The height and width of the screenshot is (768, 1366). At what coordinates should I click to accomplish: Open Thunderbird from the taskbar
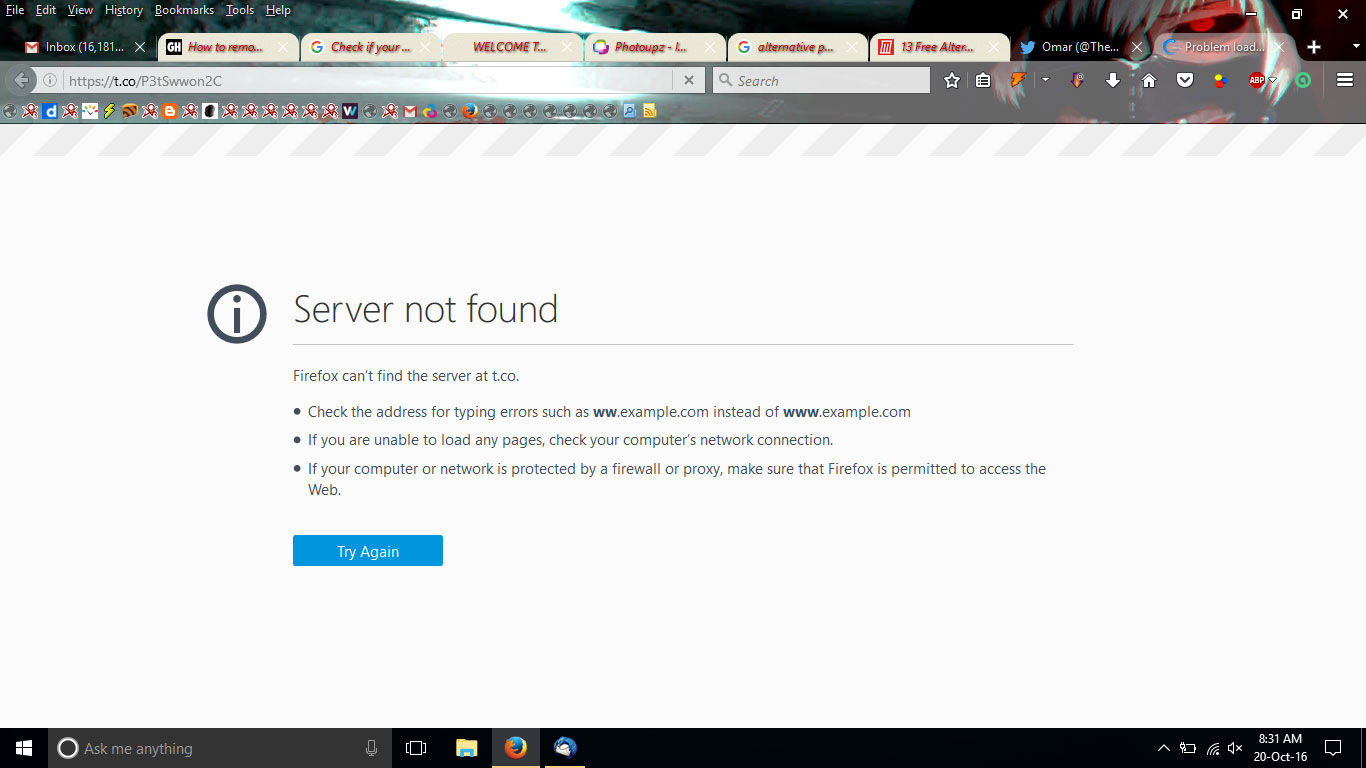(564, 747)
